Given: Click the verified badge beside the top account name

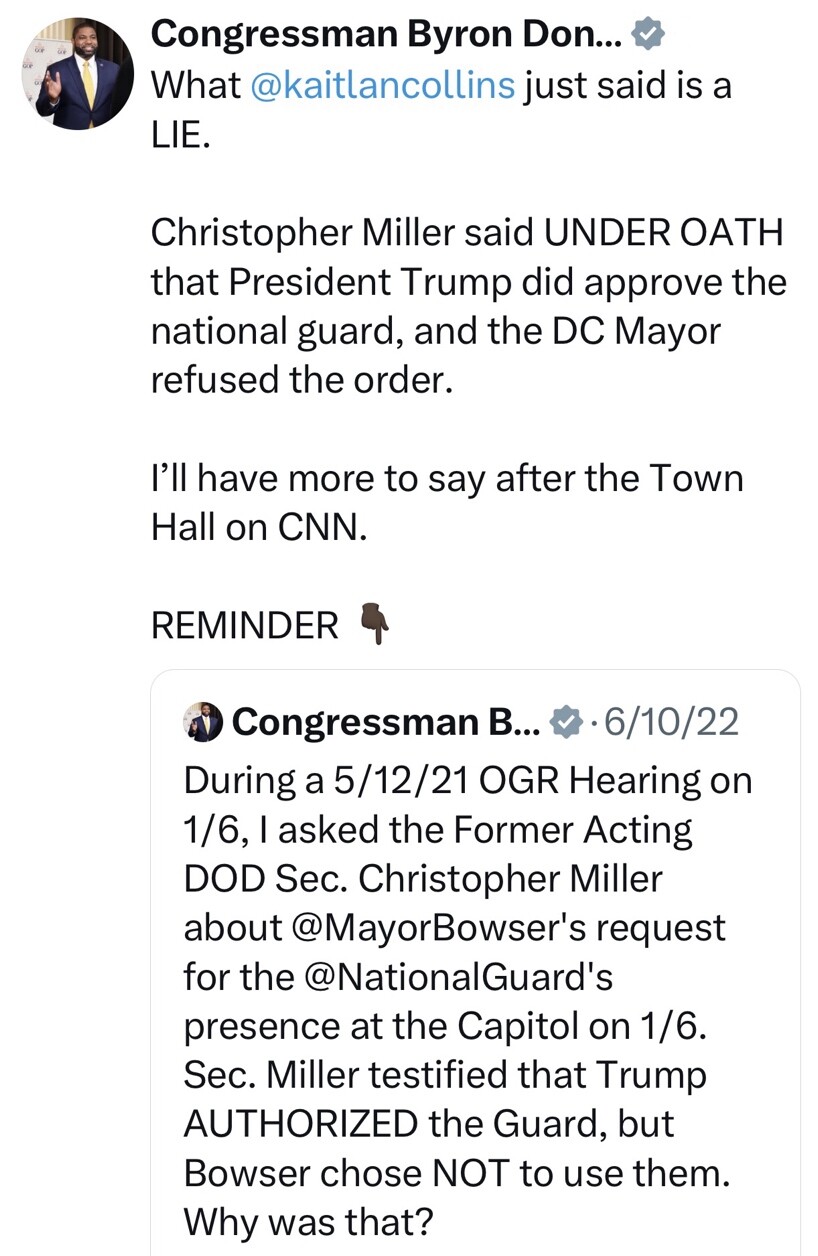Looking at the screenshot, I should point(648,36).
